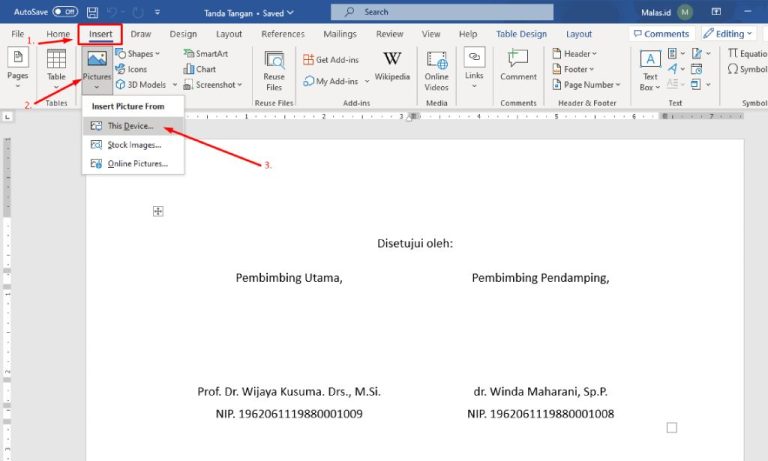Open the Help tab
This screenshot has width=768, height=461.
(x=468, y=34)
